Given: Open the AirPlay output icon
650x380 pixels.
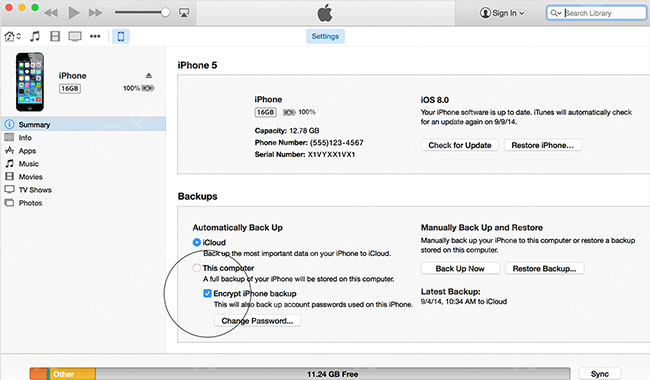Looking at the screenshot, I should [x=184, y=12].
